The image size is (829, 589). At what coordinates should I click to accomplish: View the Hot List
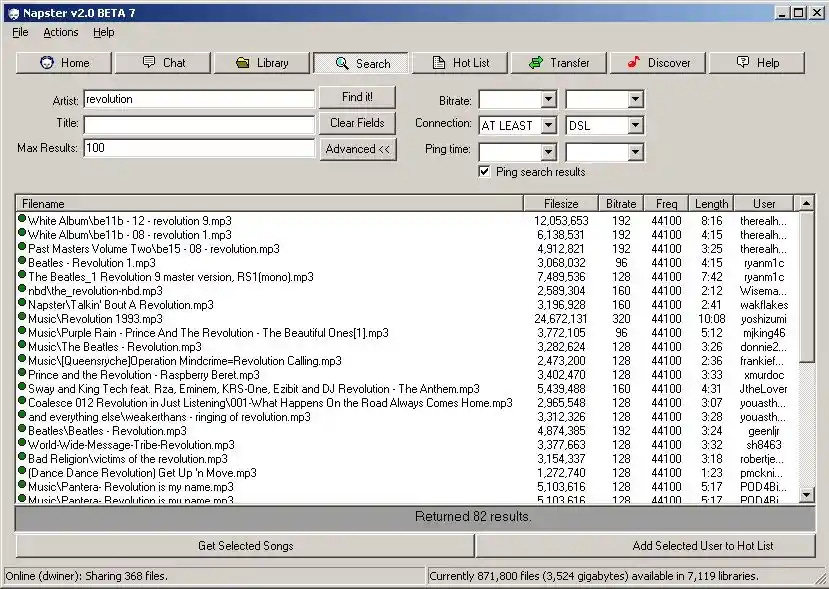click(459, 62)
